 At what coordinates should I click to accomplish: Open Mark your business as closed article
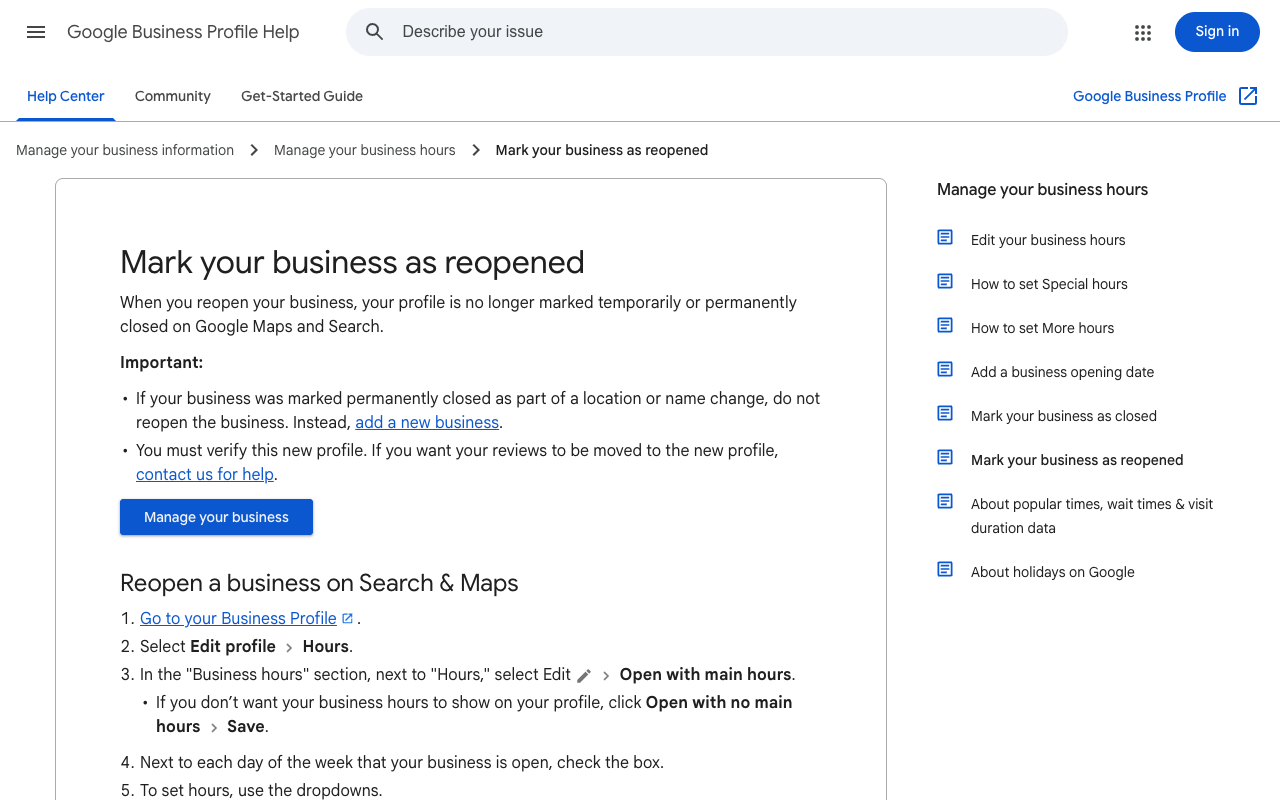pyautogui.click(x=1064, y=416)
